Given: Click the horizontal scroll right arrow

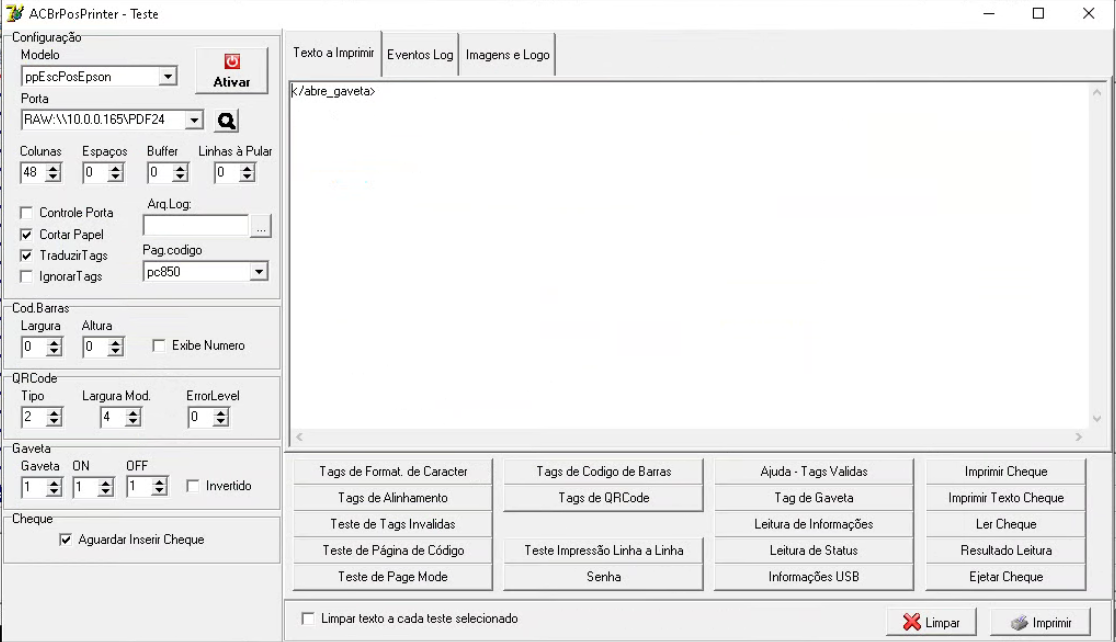Looking at the screenshot, I should [1079, 437].
